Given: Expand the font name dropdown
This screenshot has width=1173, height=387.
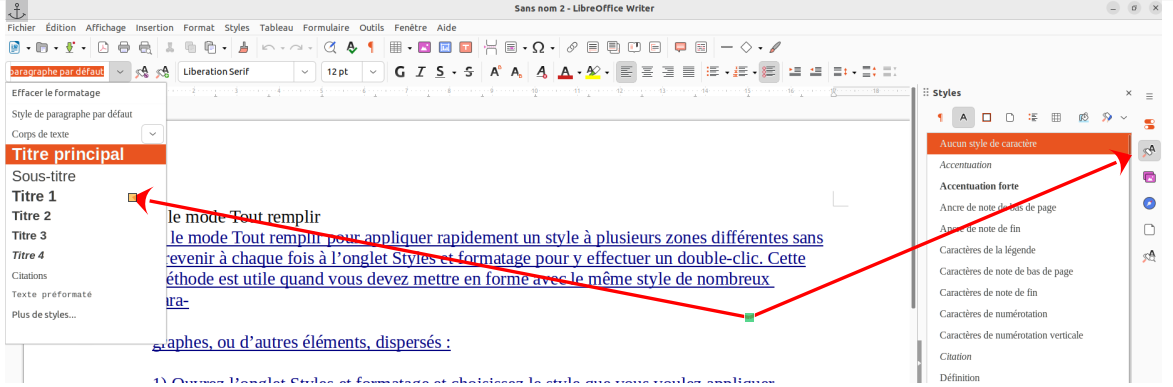Looking at the screenshot, I should click(x=304, y=72).
